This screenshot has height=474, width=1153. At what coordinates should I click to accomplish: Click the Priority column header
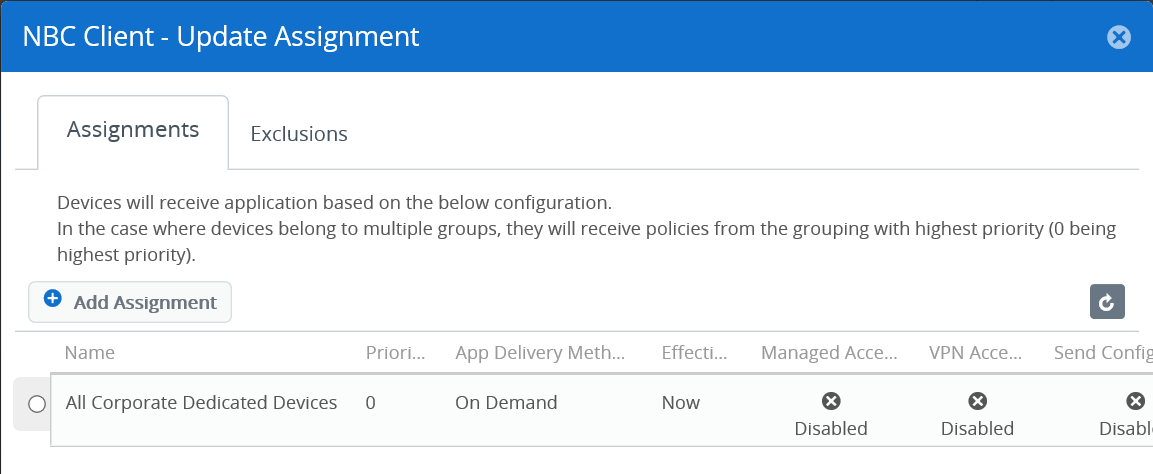coord(396,353)
